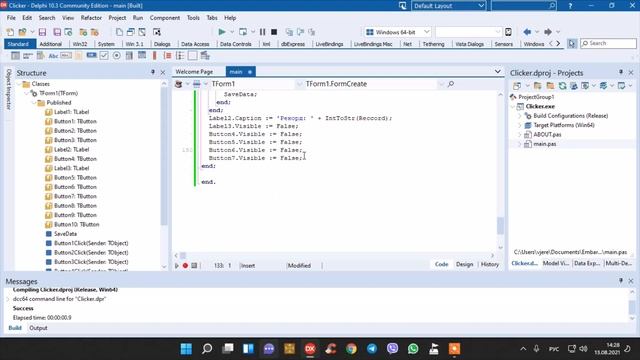Click the Save file icon in toolbar
Image resolution: width=640 pixels, height=360 pixels.
tap(42, 32)
